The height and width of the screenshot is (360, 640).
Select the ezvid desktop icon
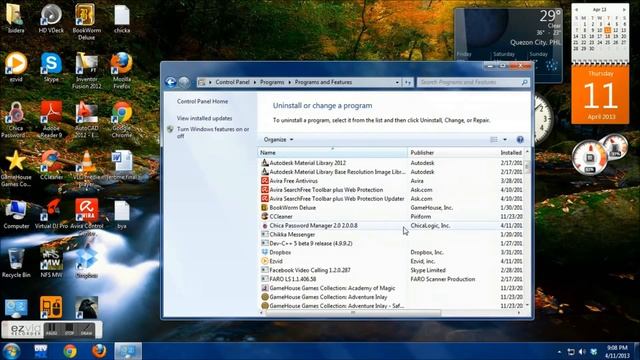(x=16, y=67)
